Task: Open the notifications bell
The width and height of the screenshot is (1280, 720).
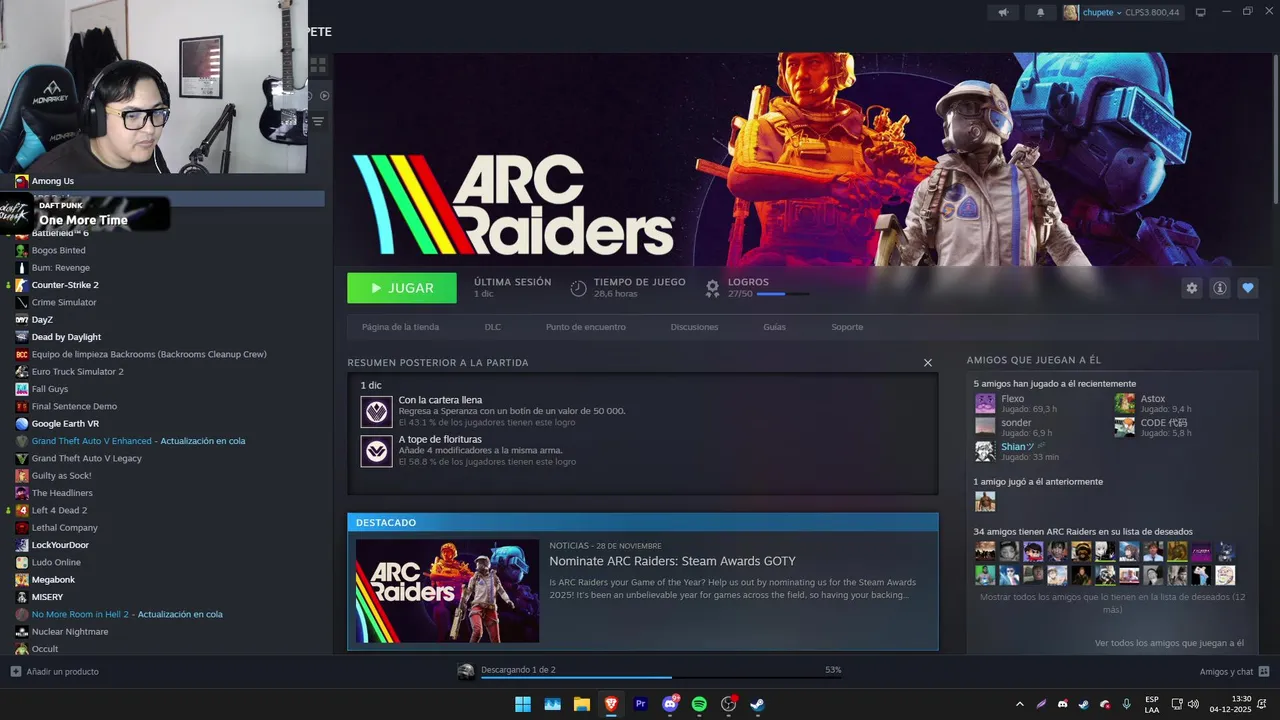Action: tap(1040, 13)
